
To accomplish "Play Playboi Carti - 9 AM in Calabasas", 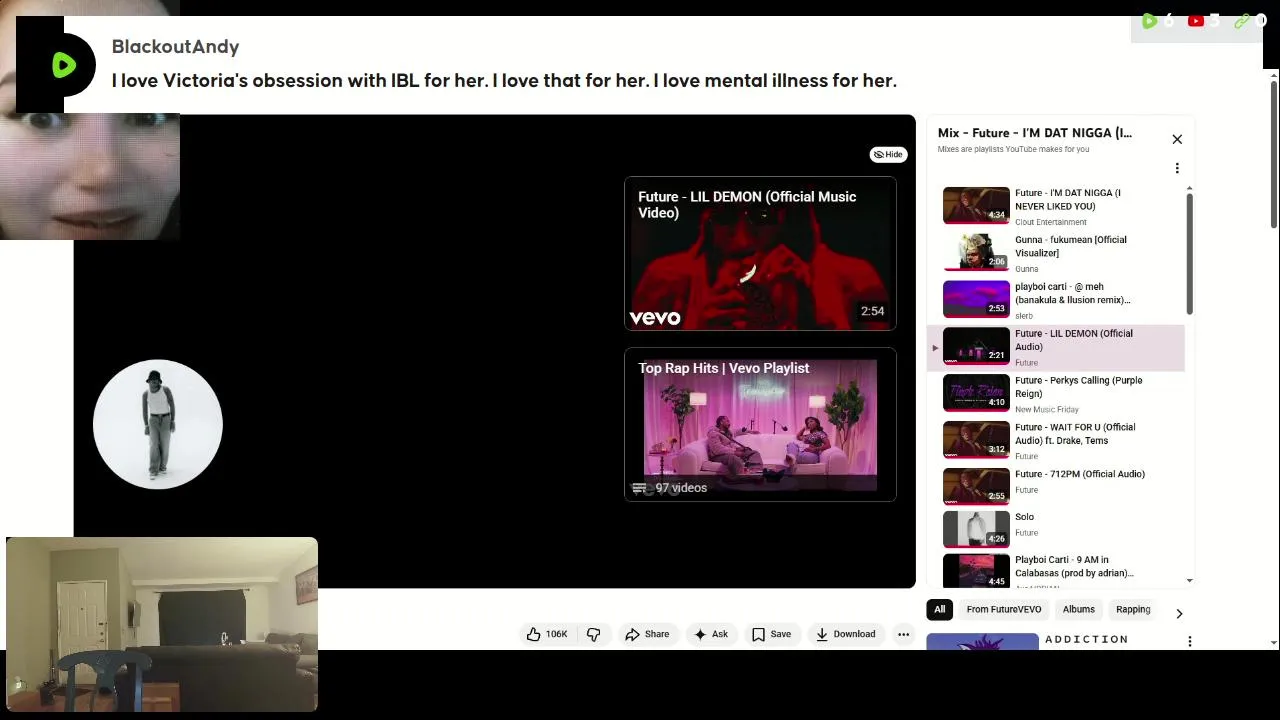I will 1074,566.
